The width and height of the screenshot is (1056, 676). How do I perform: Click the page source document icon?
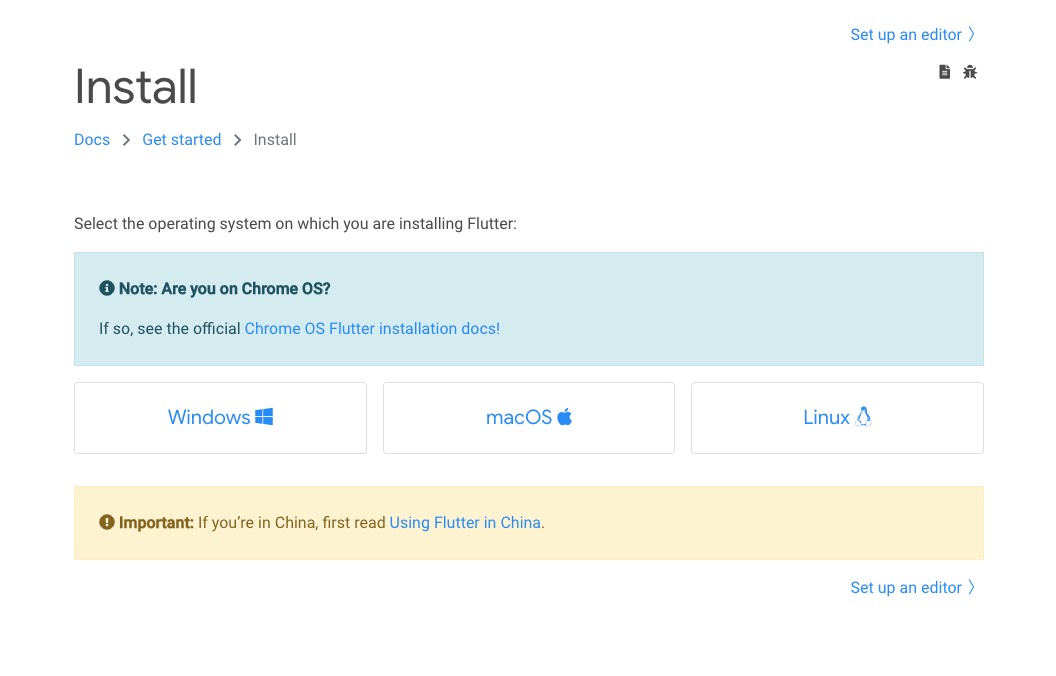pos(944,72)
